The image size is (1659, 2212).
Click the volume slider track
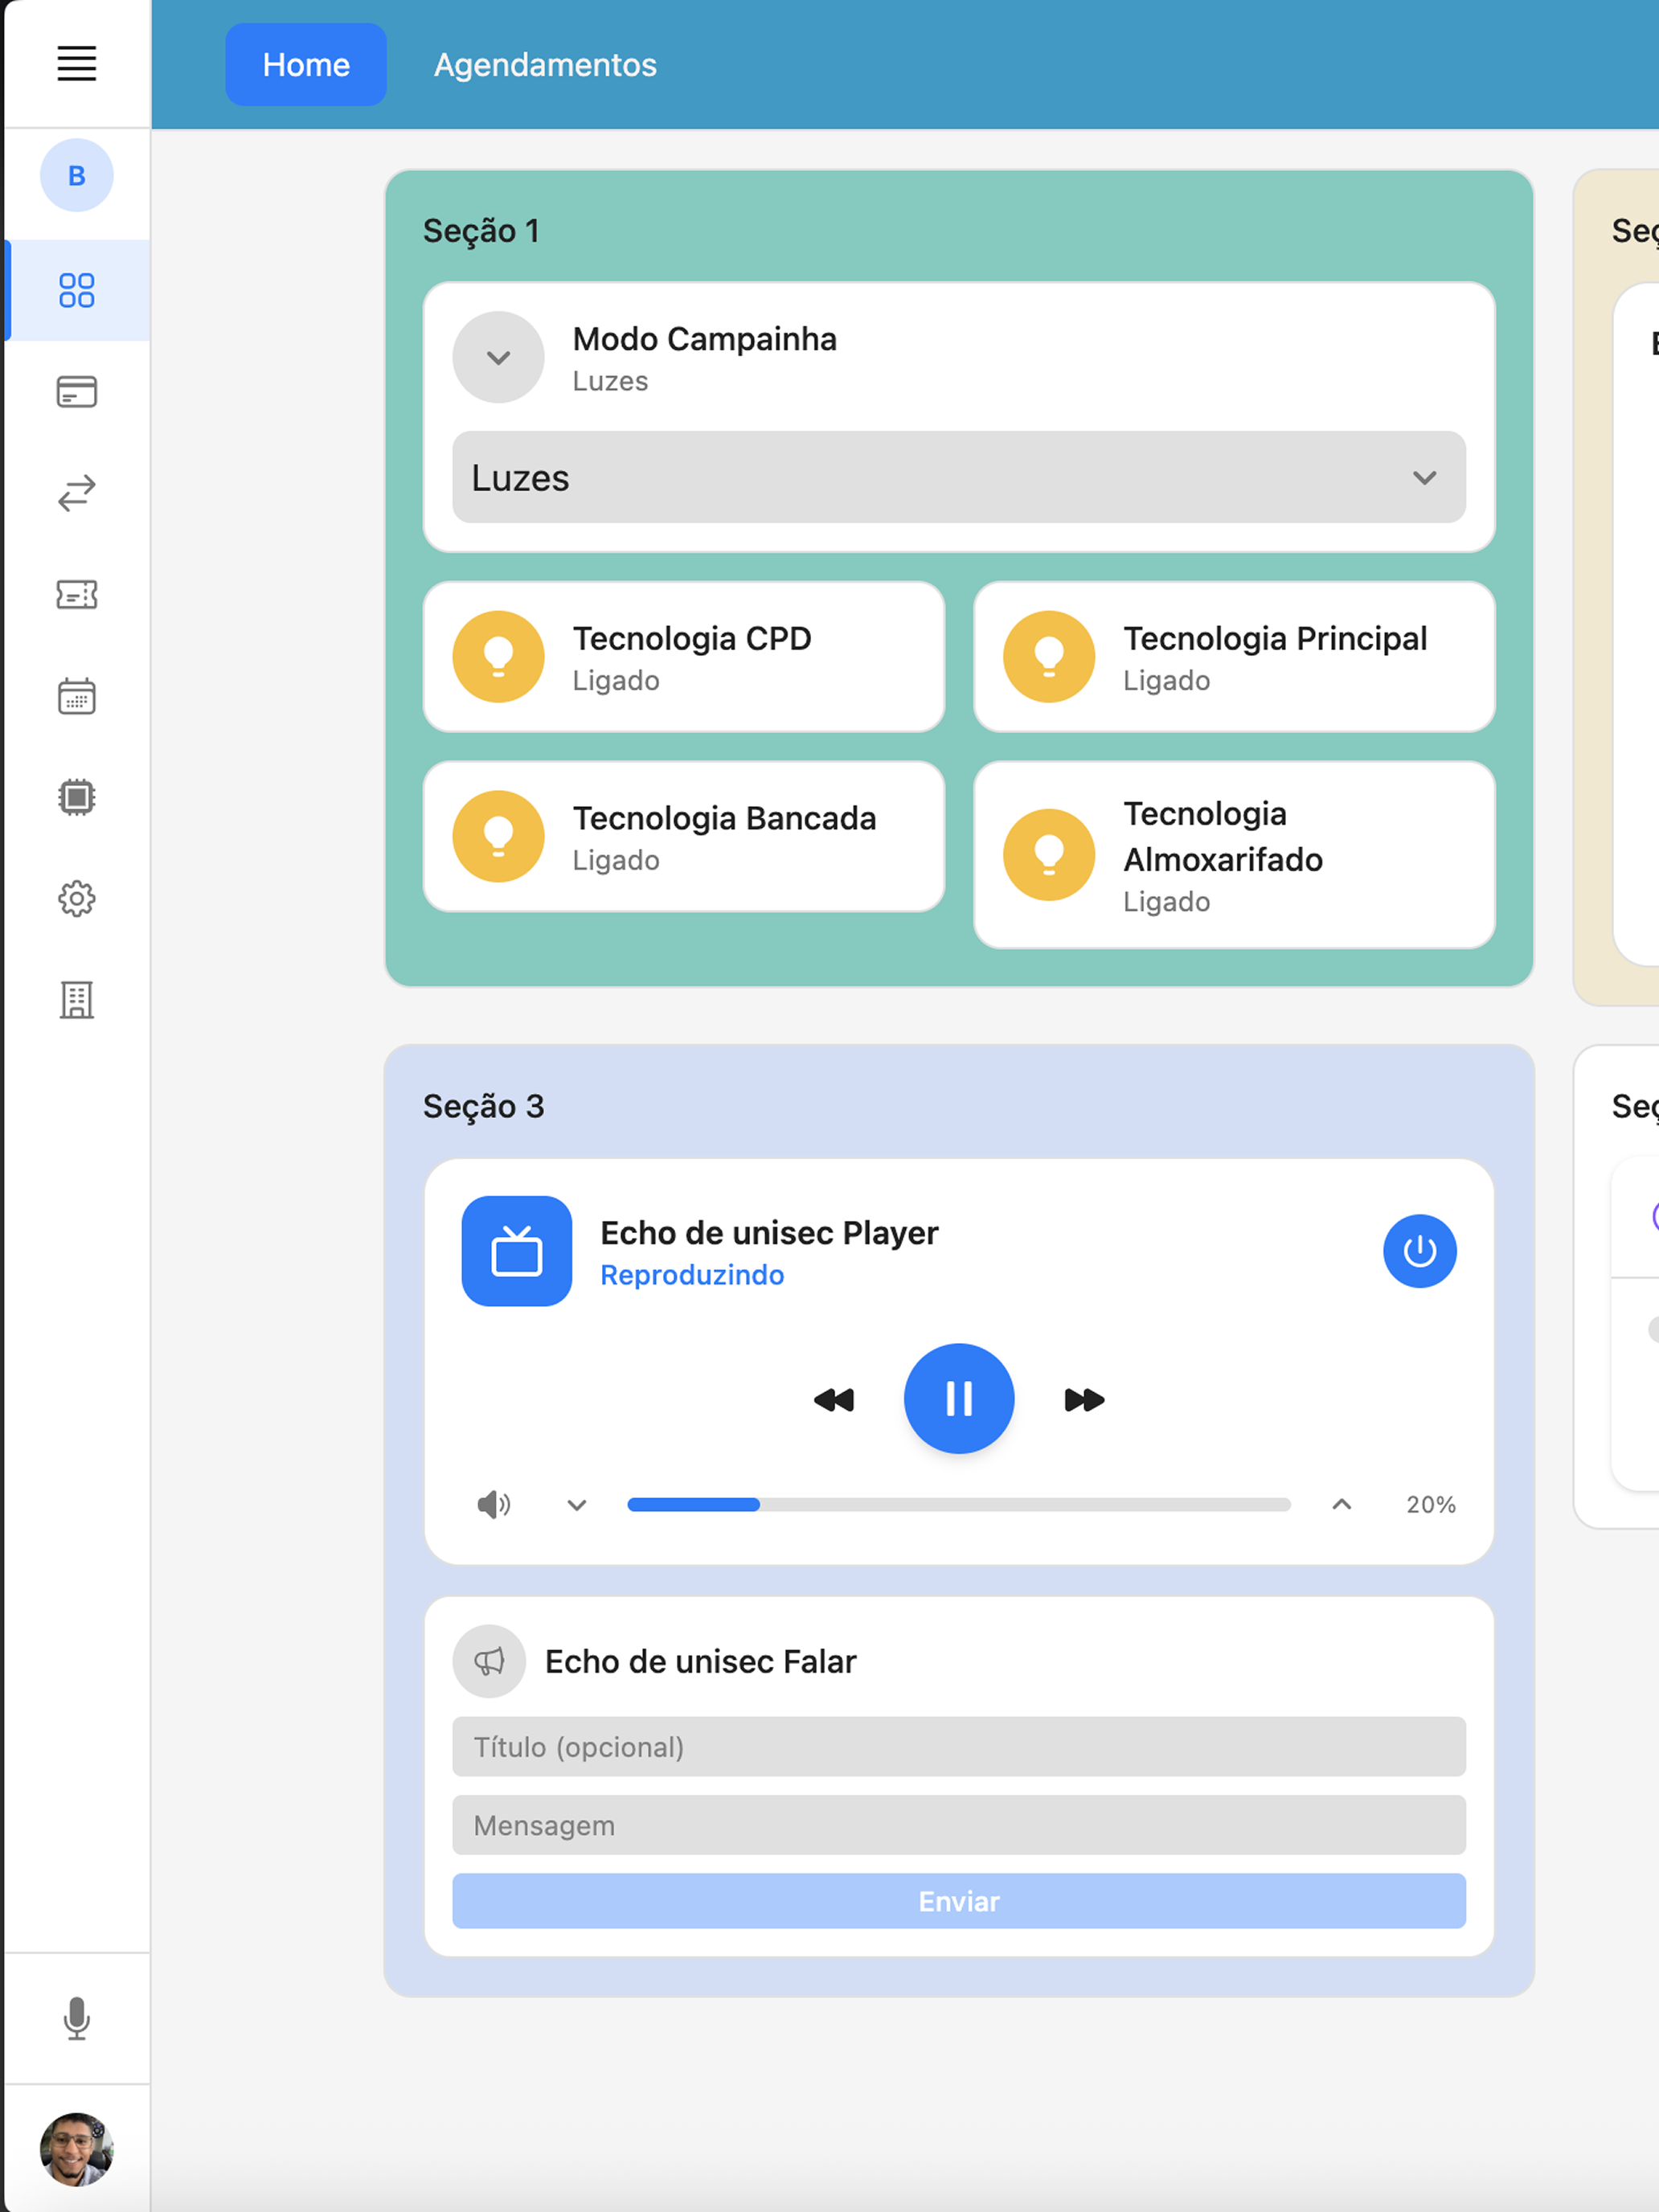(959, 1504)
